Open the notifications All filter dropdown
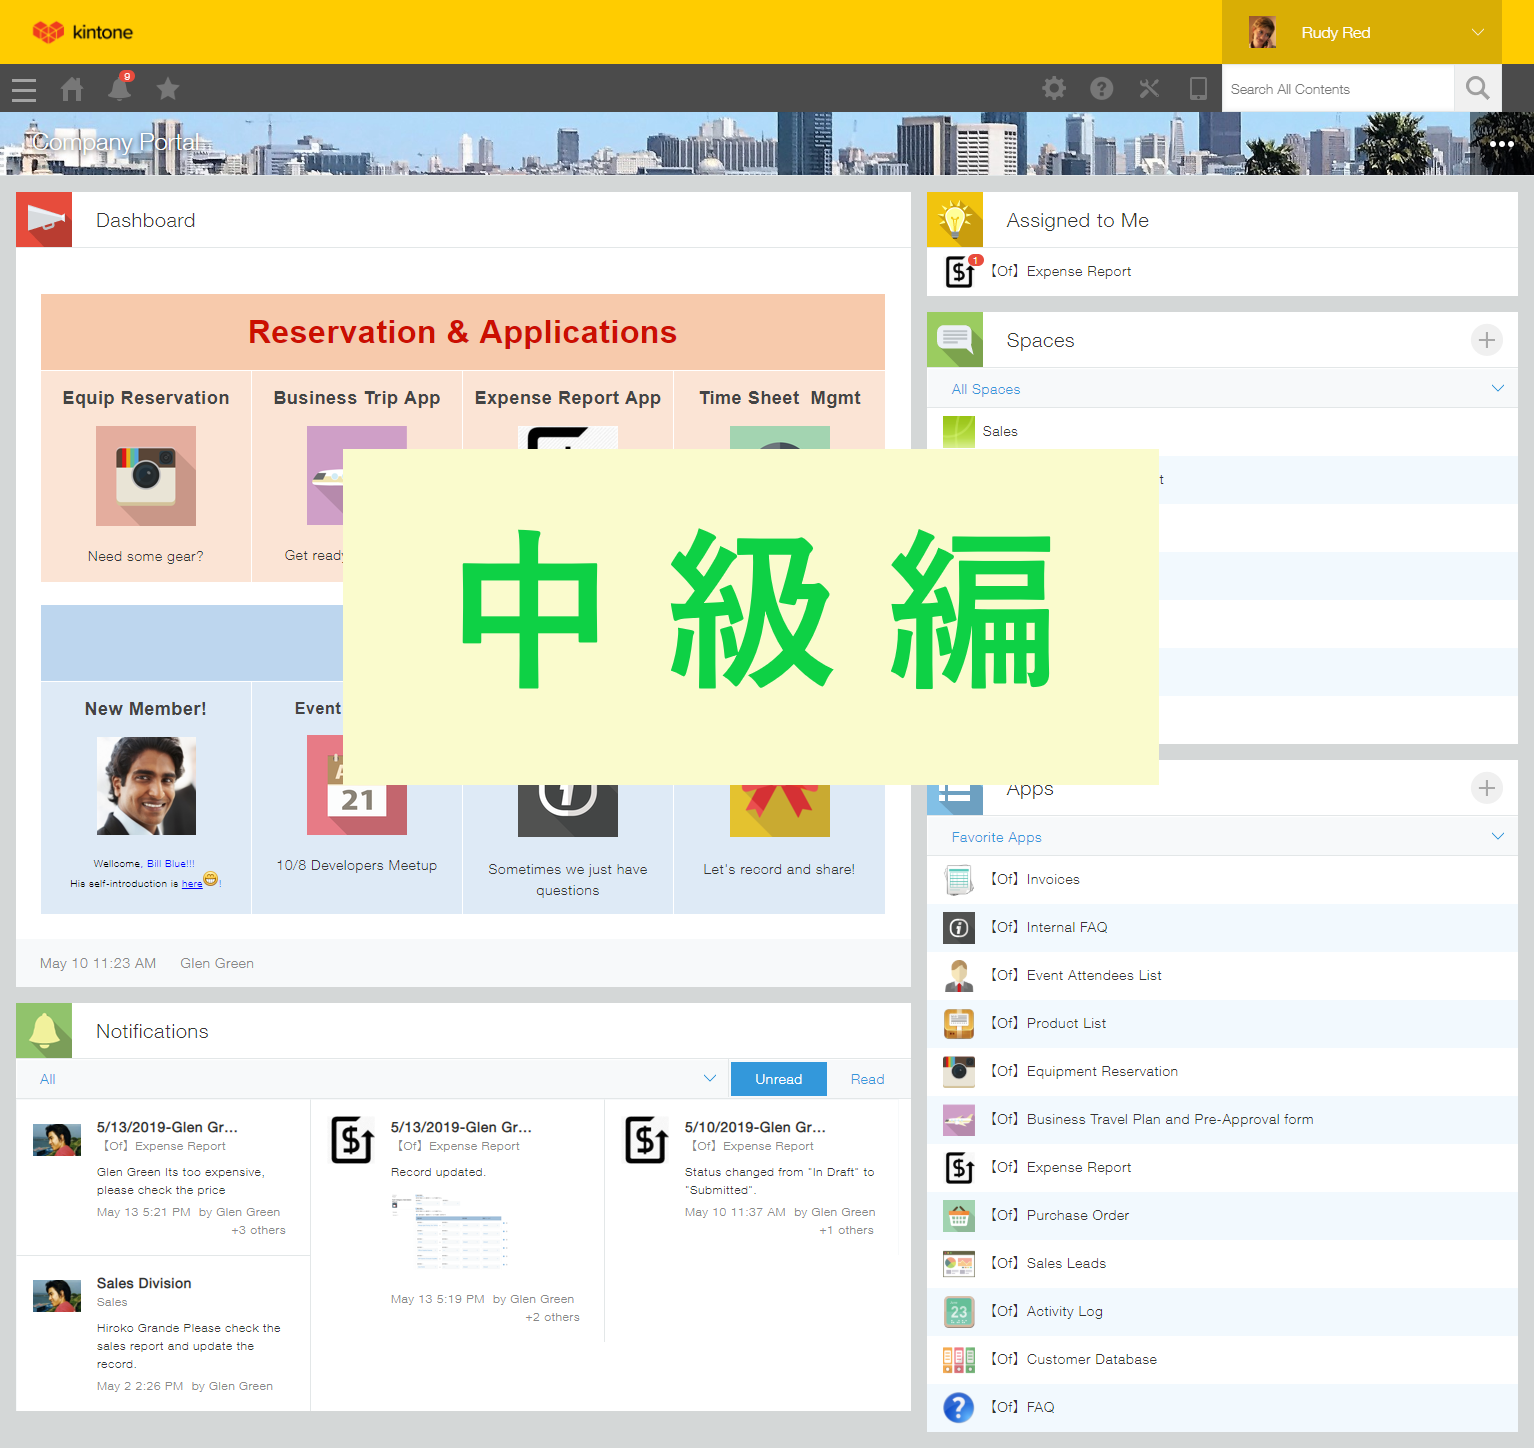The height and width of the screenshot is (1448, 1534). [709, 1079]
